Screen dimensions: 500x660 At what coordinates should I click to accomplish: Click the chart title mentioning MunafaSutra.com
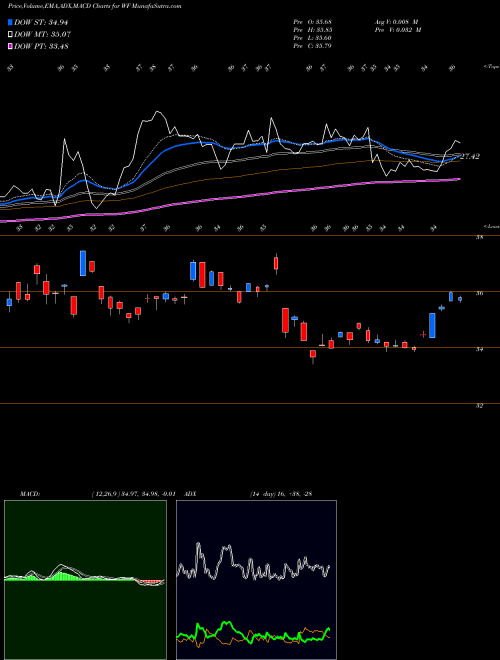(x=95, y=6)
